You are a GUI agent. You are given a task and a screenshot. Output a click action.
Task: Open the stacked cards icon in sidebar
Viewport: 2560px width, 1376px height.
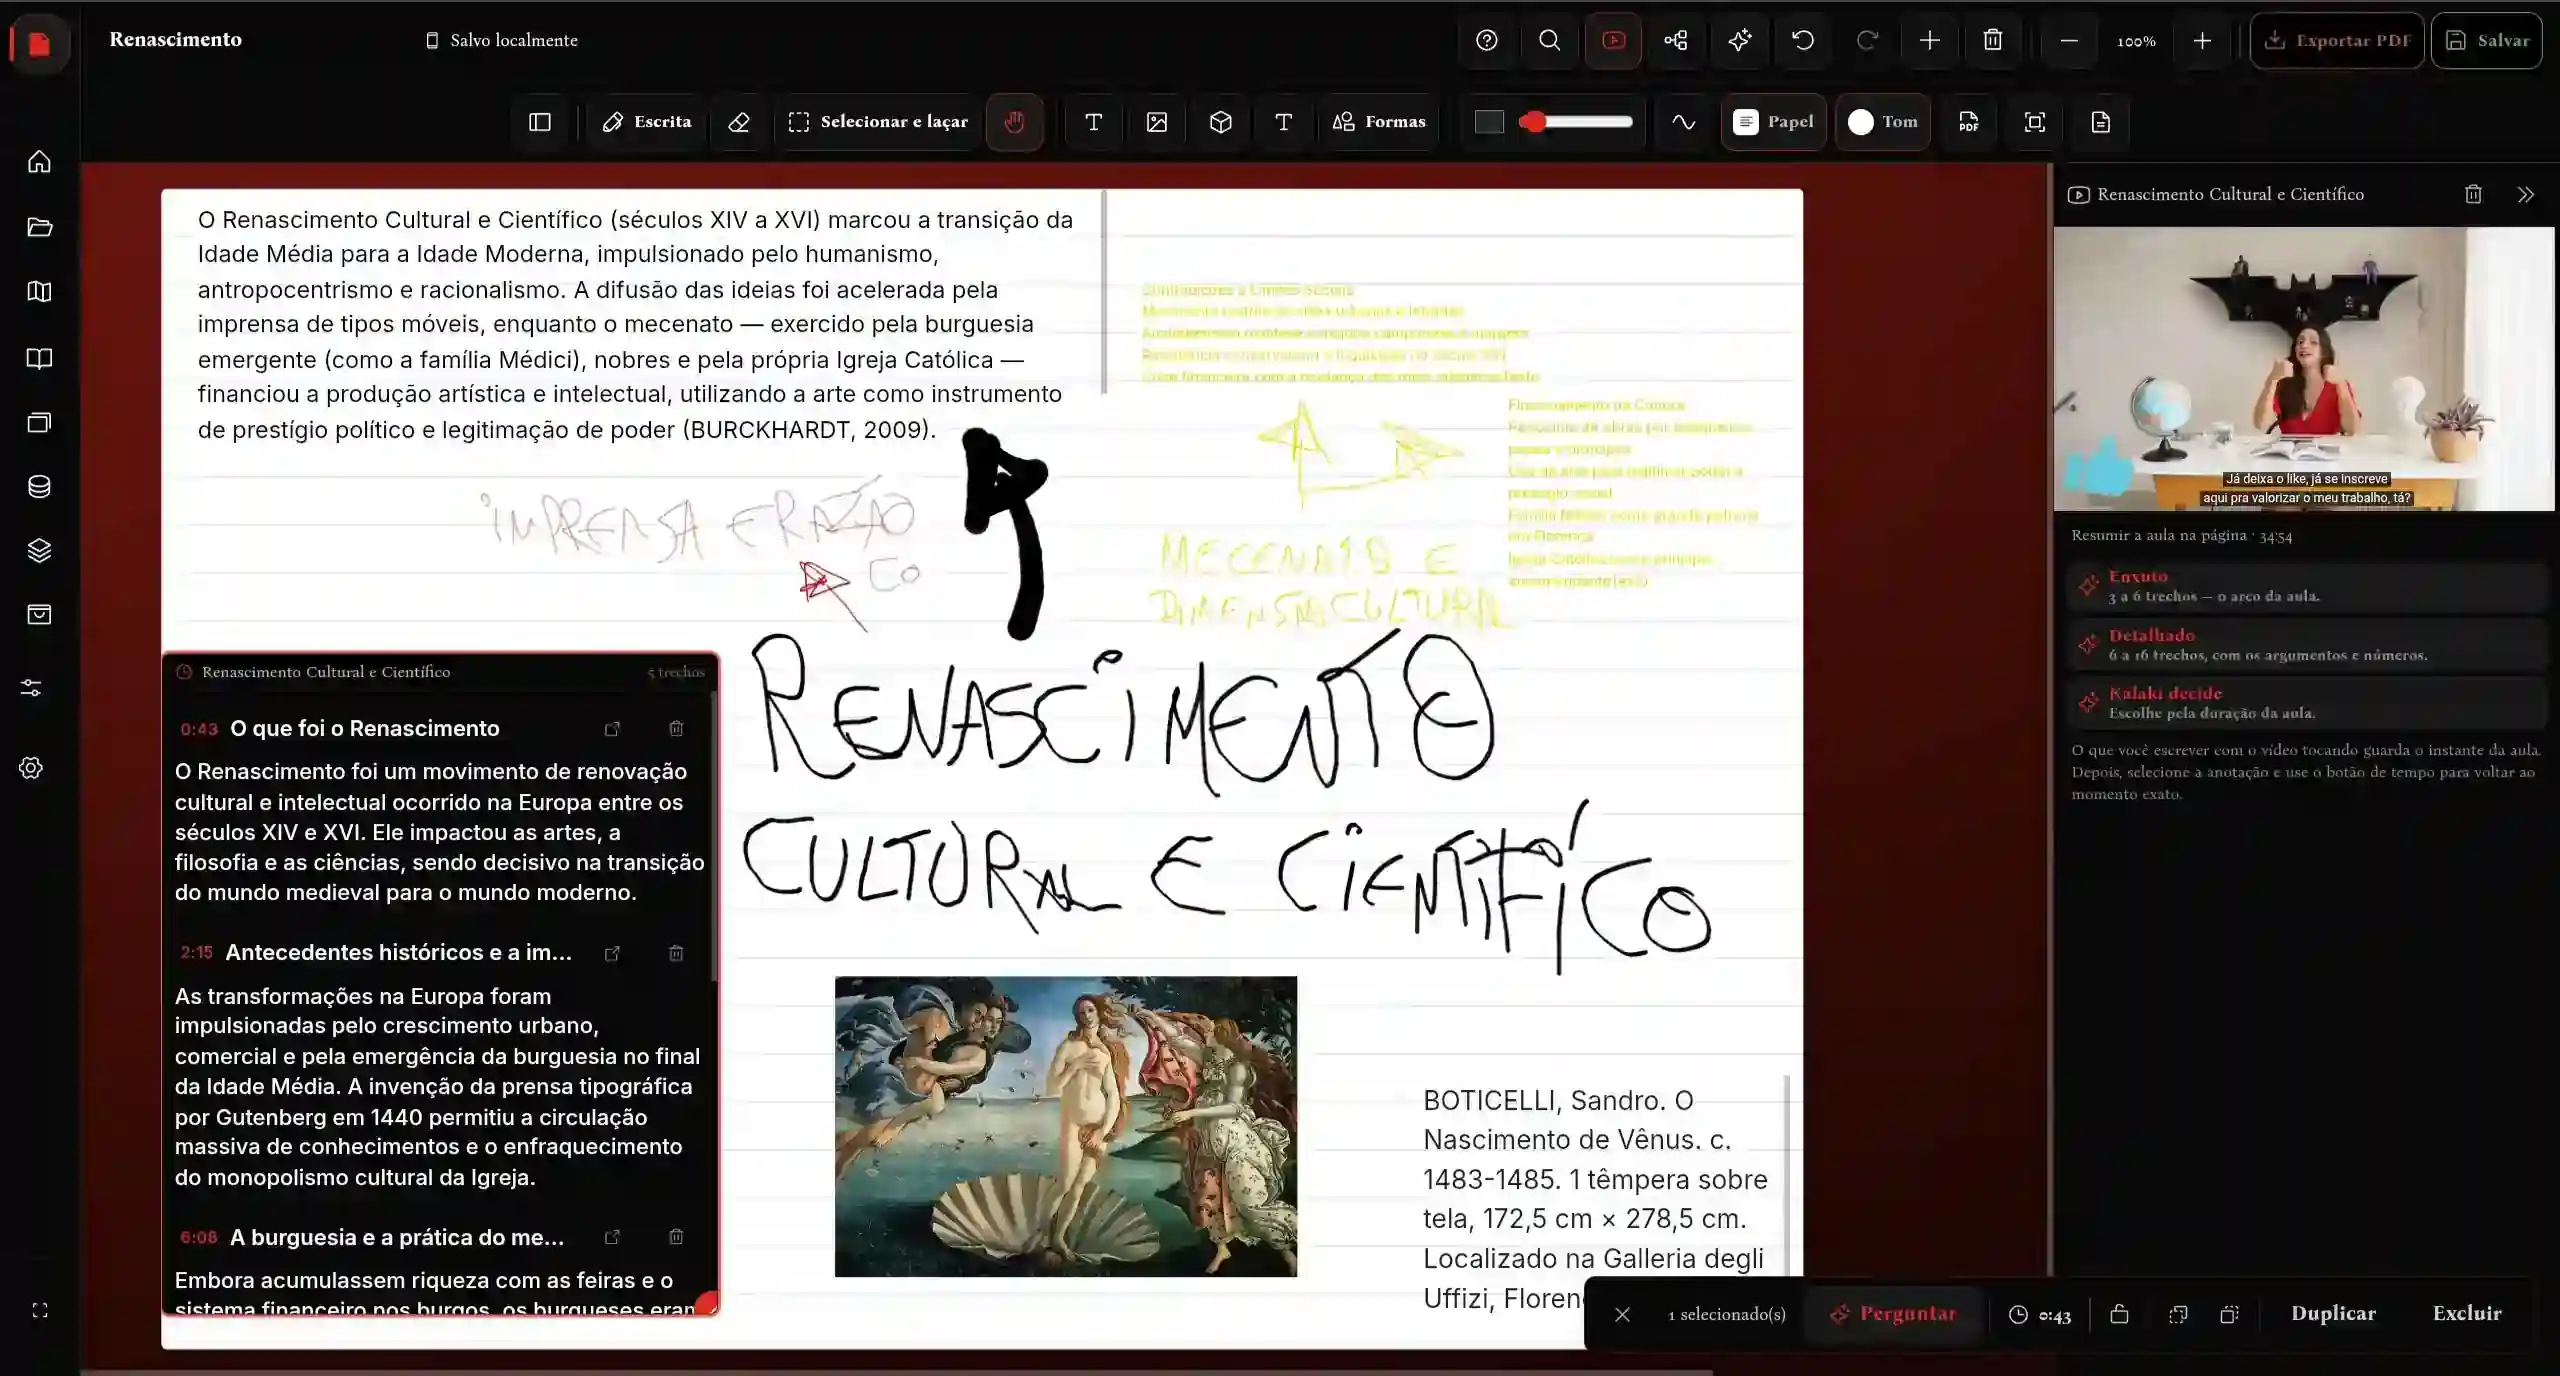pos(39,422)
